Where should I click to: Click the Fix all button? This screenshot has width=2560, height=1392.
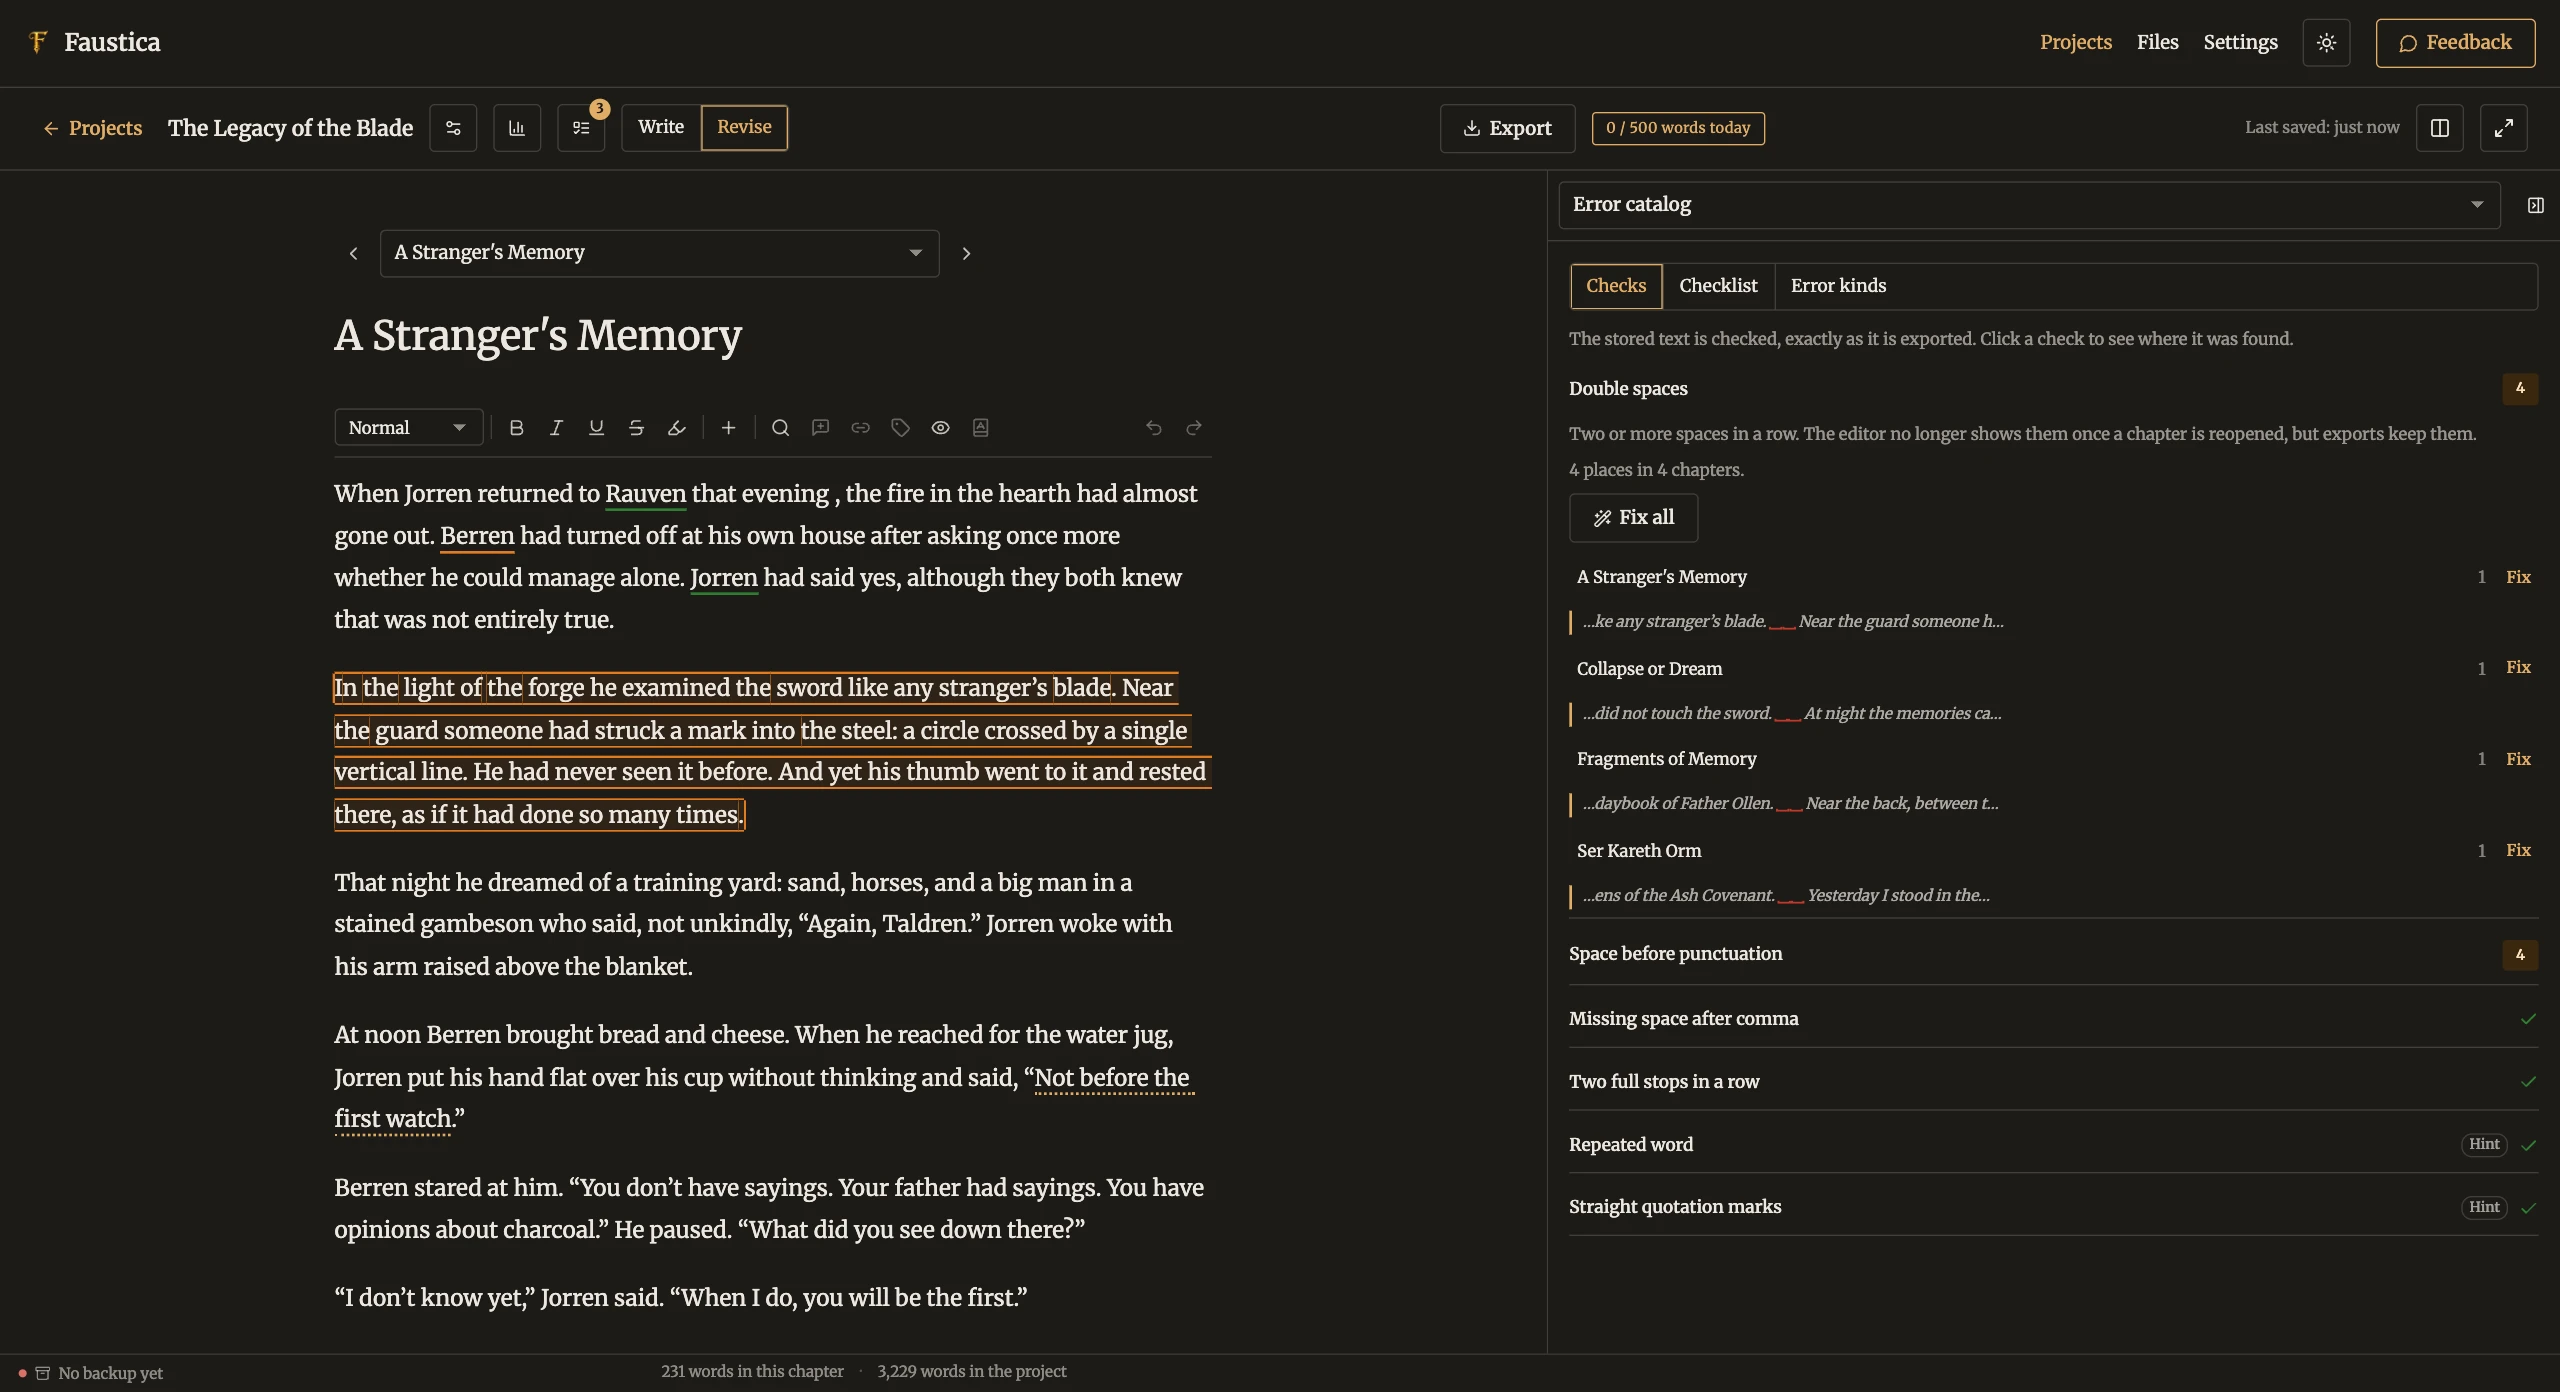(1633, 518)
